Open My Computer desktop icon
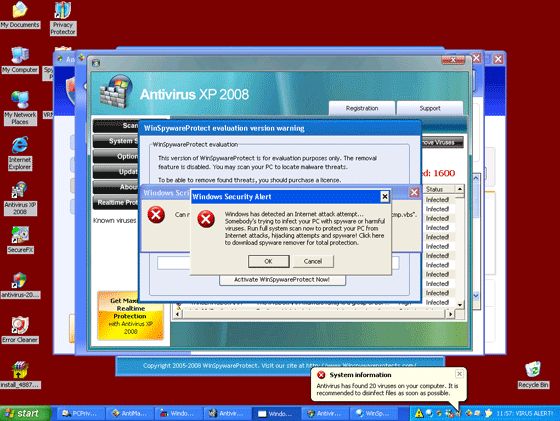This screenshot has width=560, height=421. [20, 60]
